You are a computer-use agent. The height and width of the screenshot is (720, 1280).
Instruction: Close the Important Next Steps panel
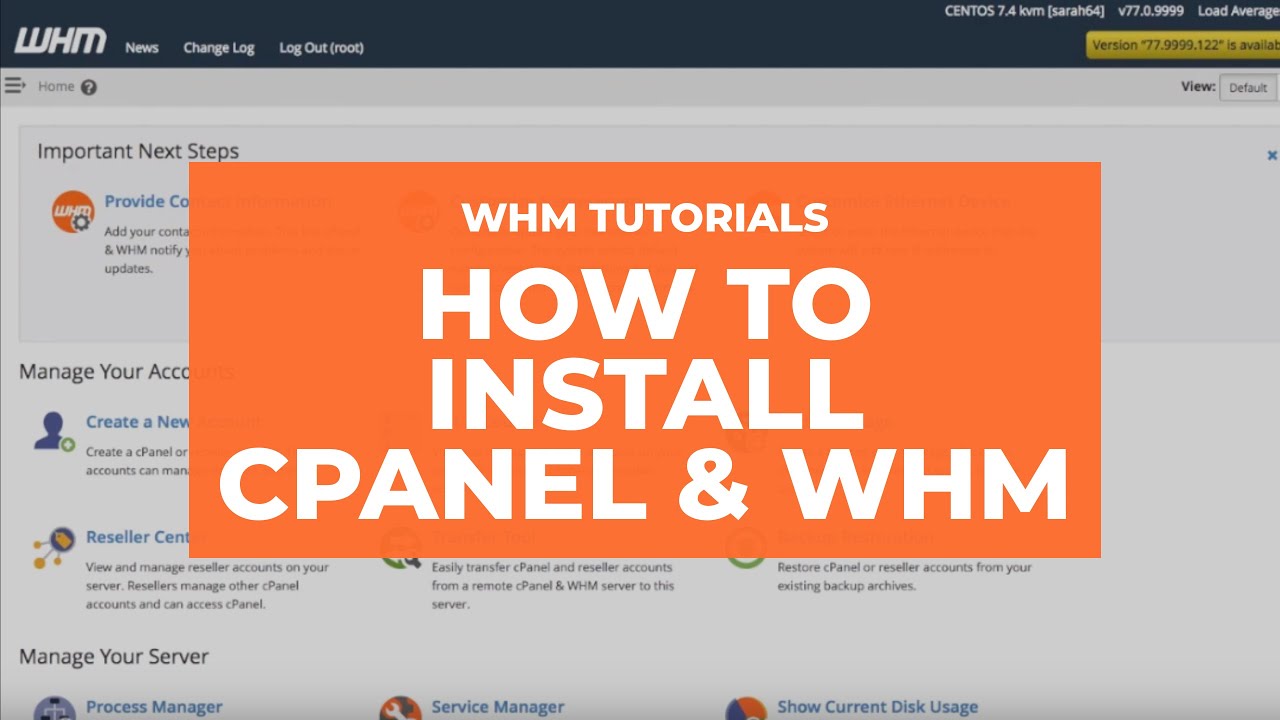pos(1272,155)
